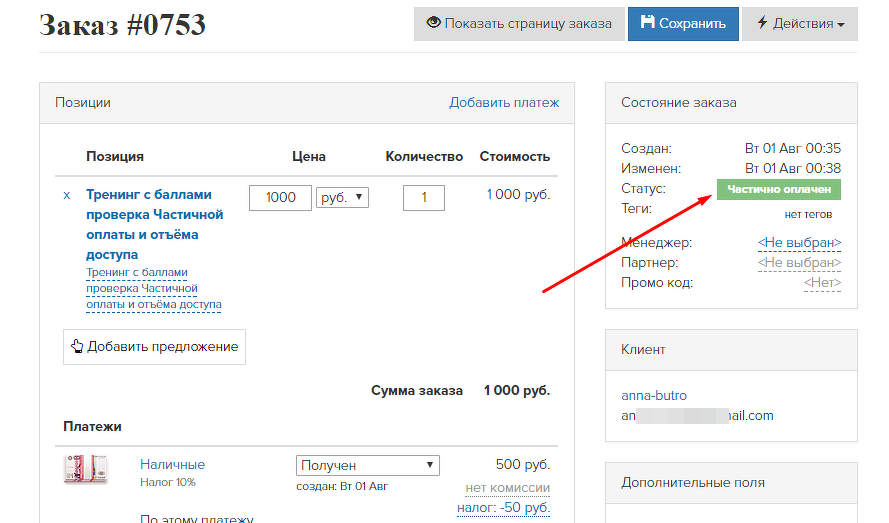Open the Получен payment status dropdown
889x523 pixels.
pos(367,465)
